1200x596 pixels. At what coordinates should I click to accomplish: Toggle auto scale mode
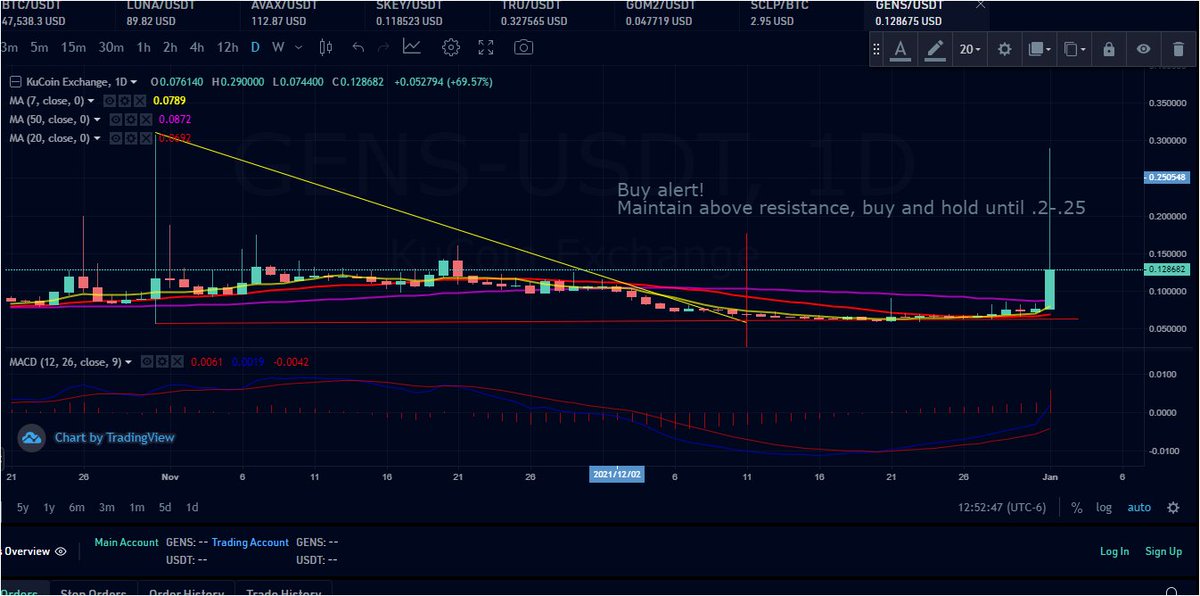(1139, 508)
